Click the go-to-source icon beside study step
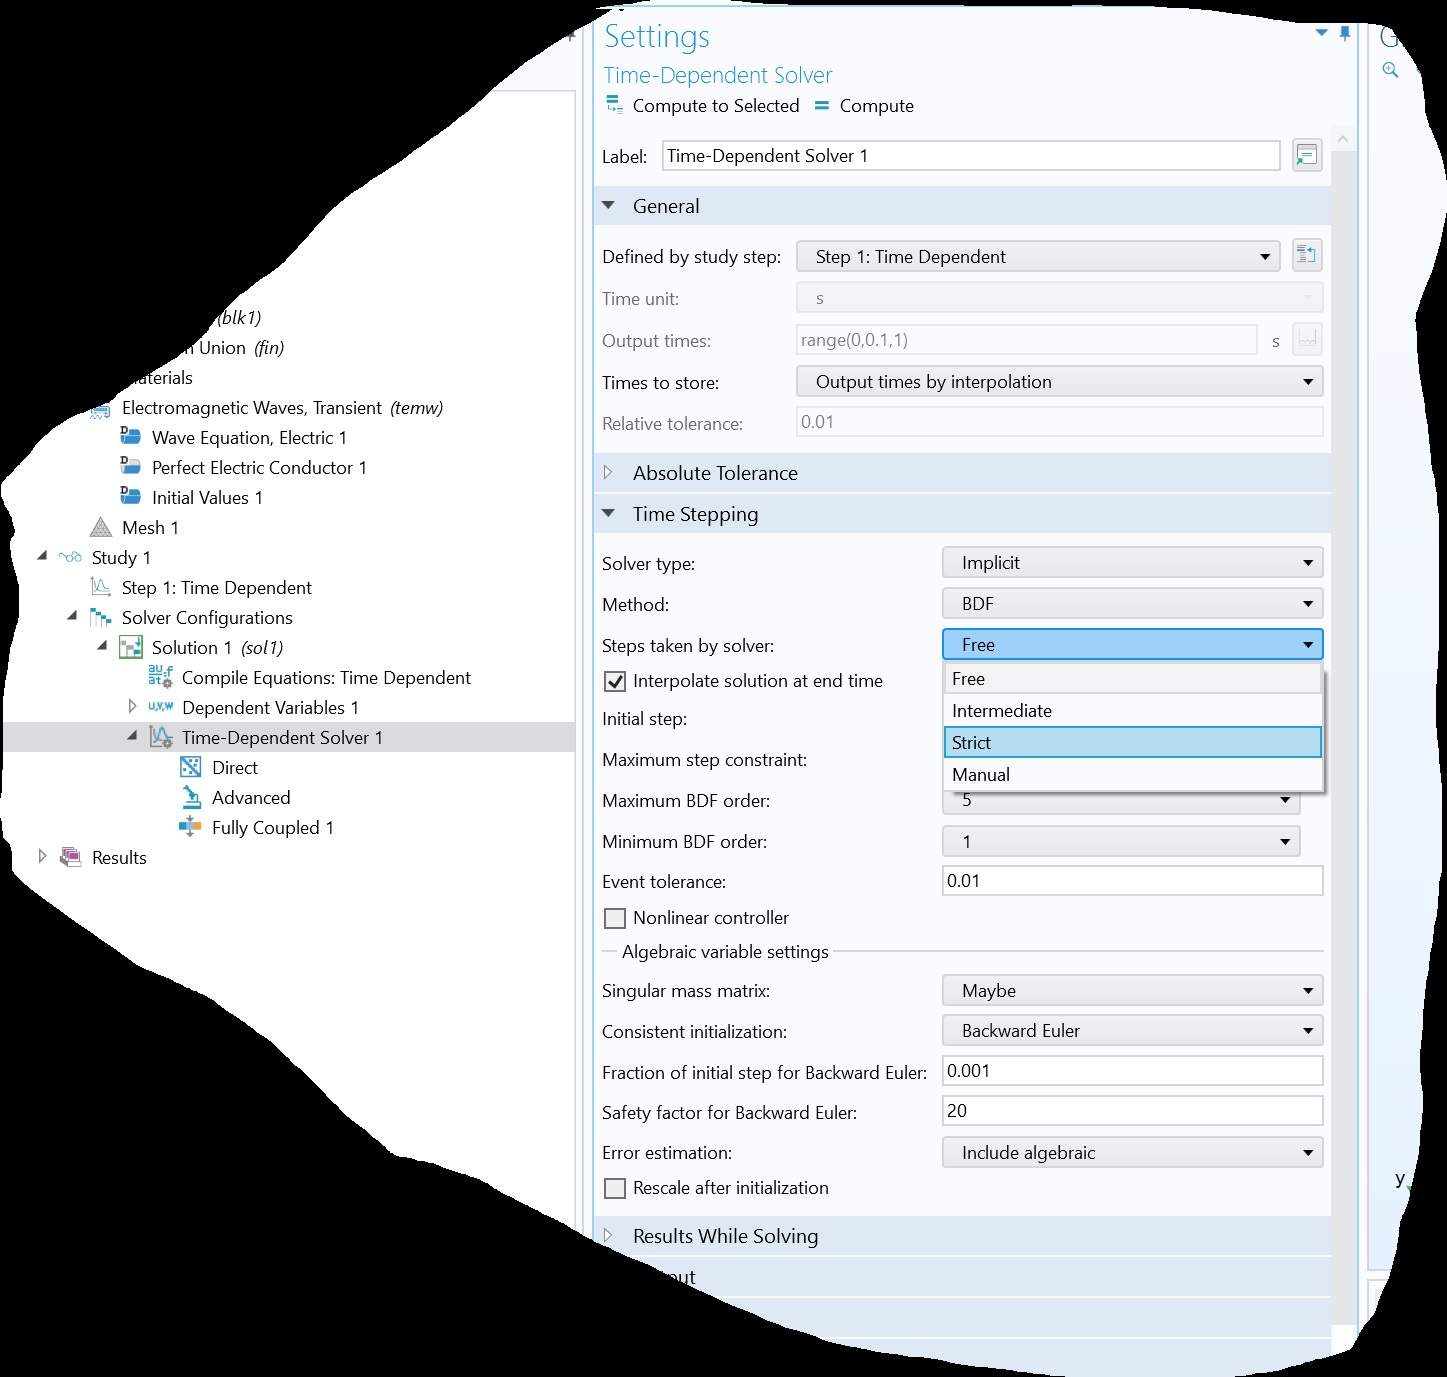This screenshot has width=1447, height=1377. [1306, 256]
